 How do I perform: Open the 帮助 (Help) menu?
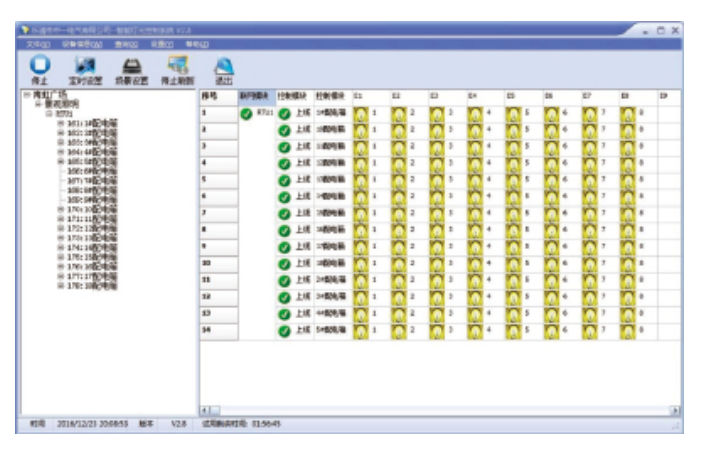tap(196, 45)
